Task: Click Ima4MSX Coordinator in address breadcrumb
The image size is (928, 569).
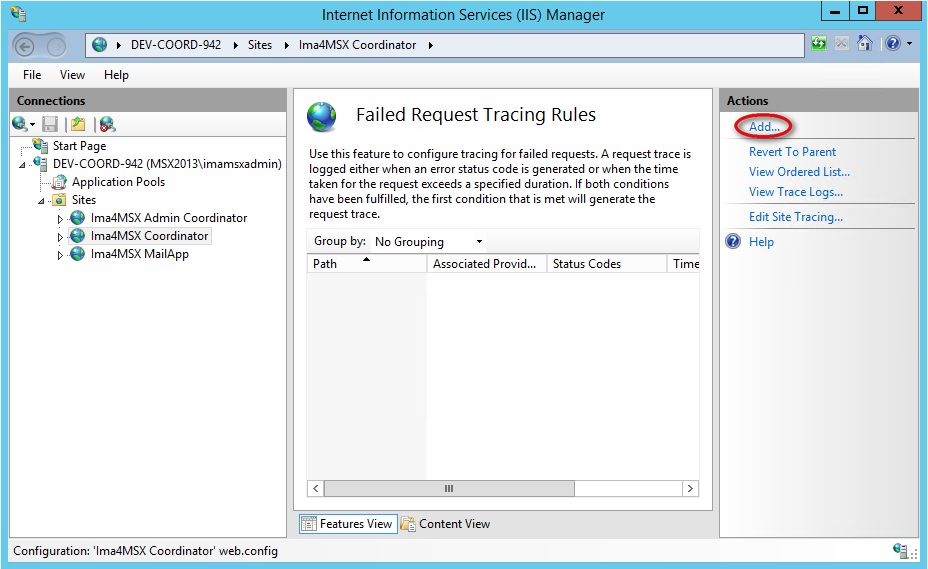Action: pos(357,45)
